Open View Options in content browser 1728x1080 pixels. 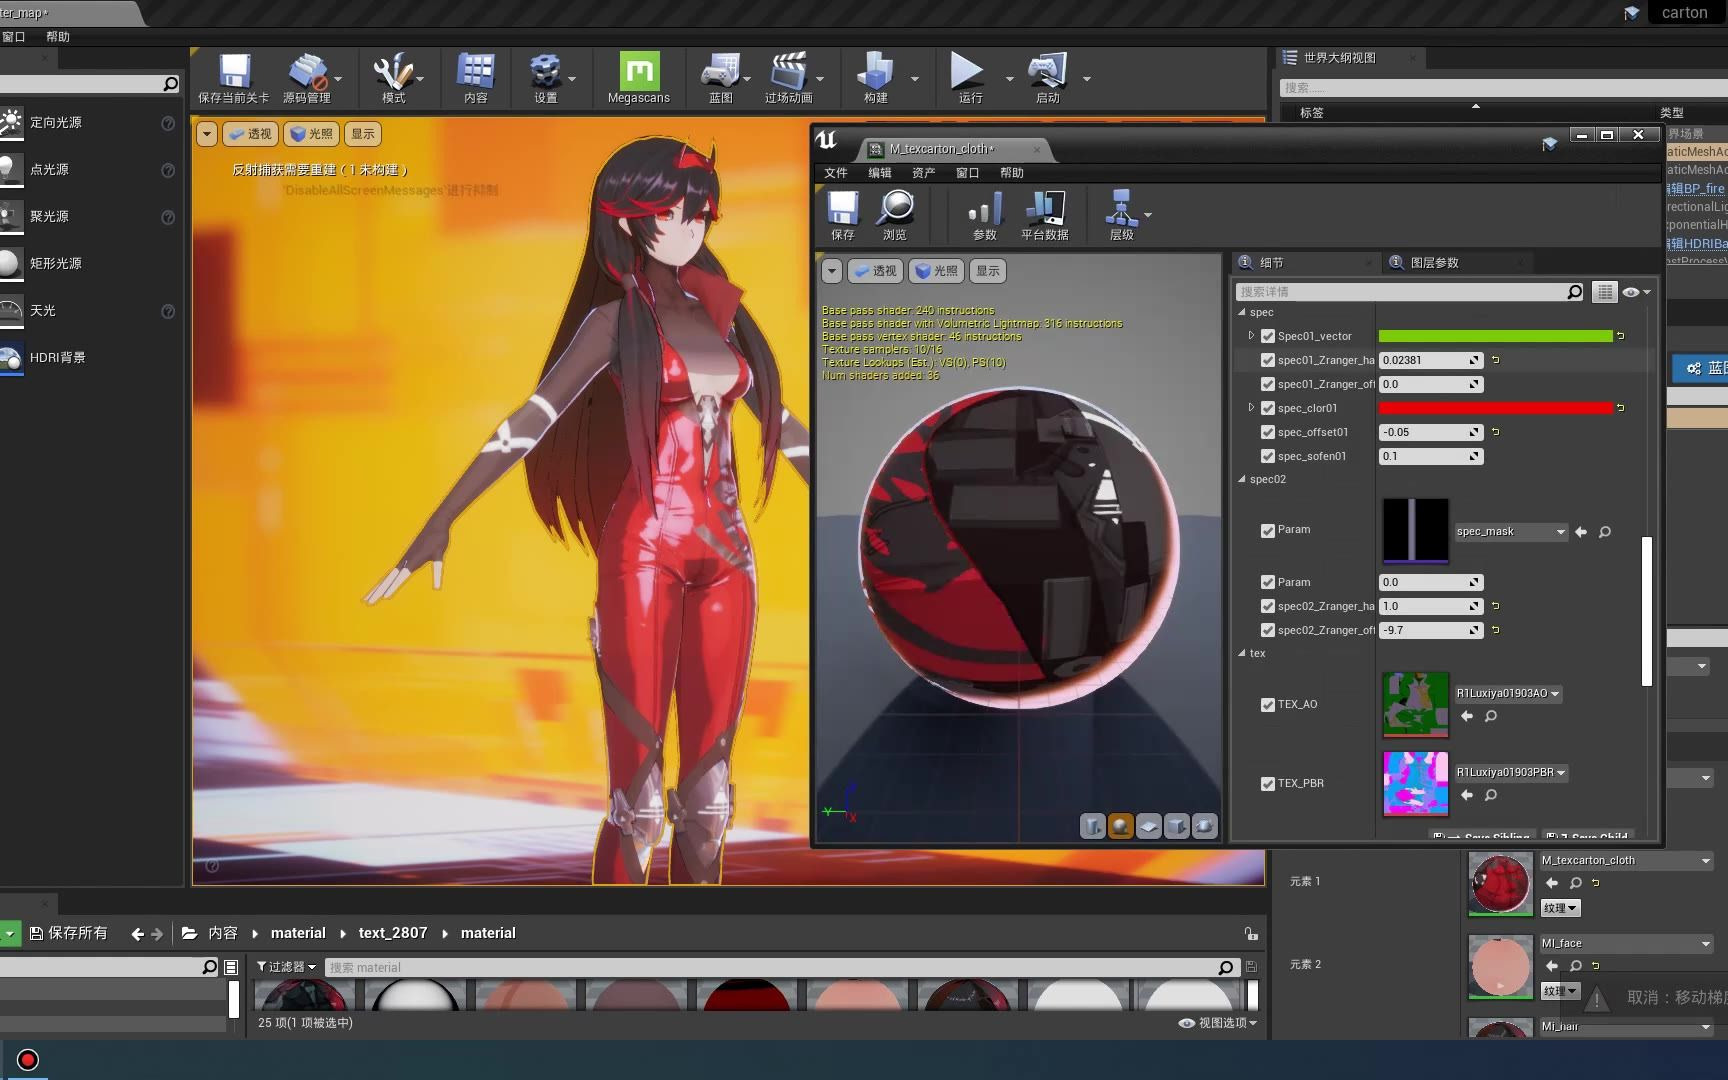tap(1218, 1023)
